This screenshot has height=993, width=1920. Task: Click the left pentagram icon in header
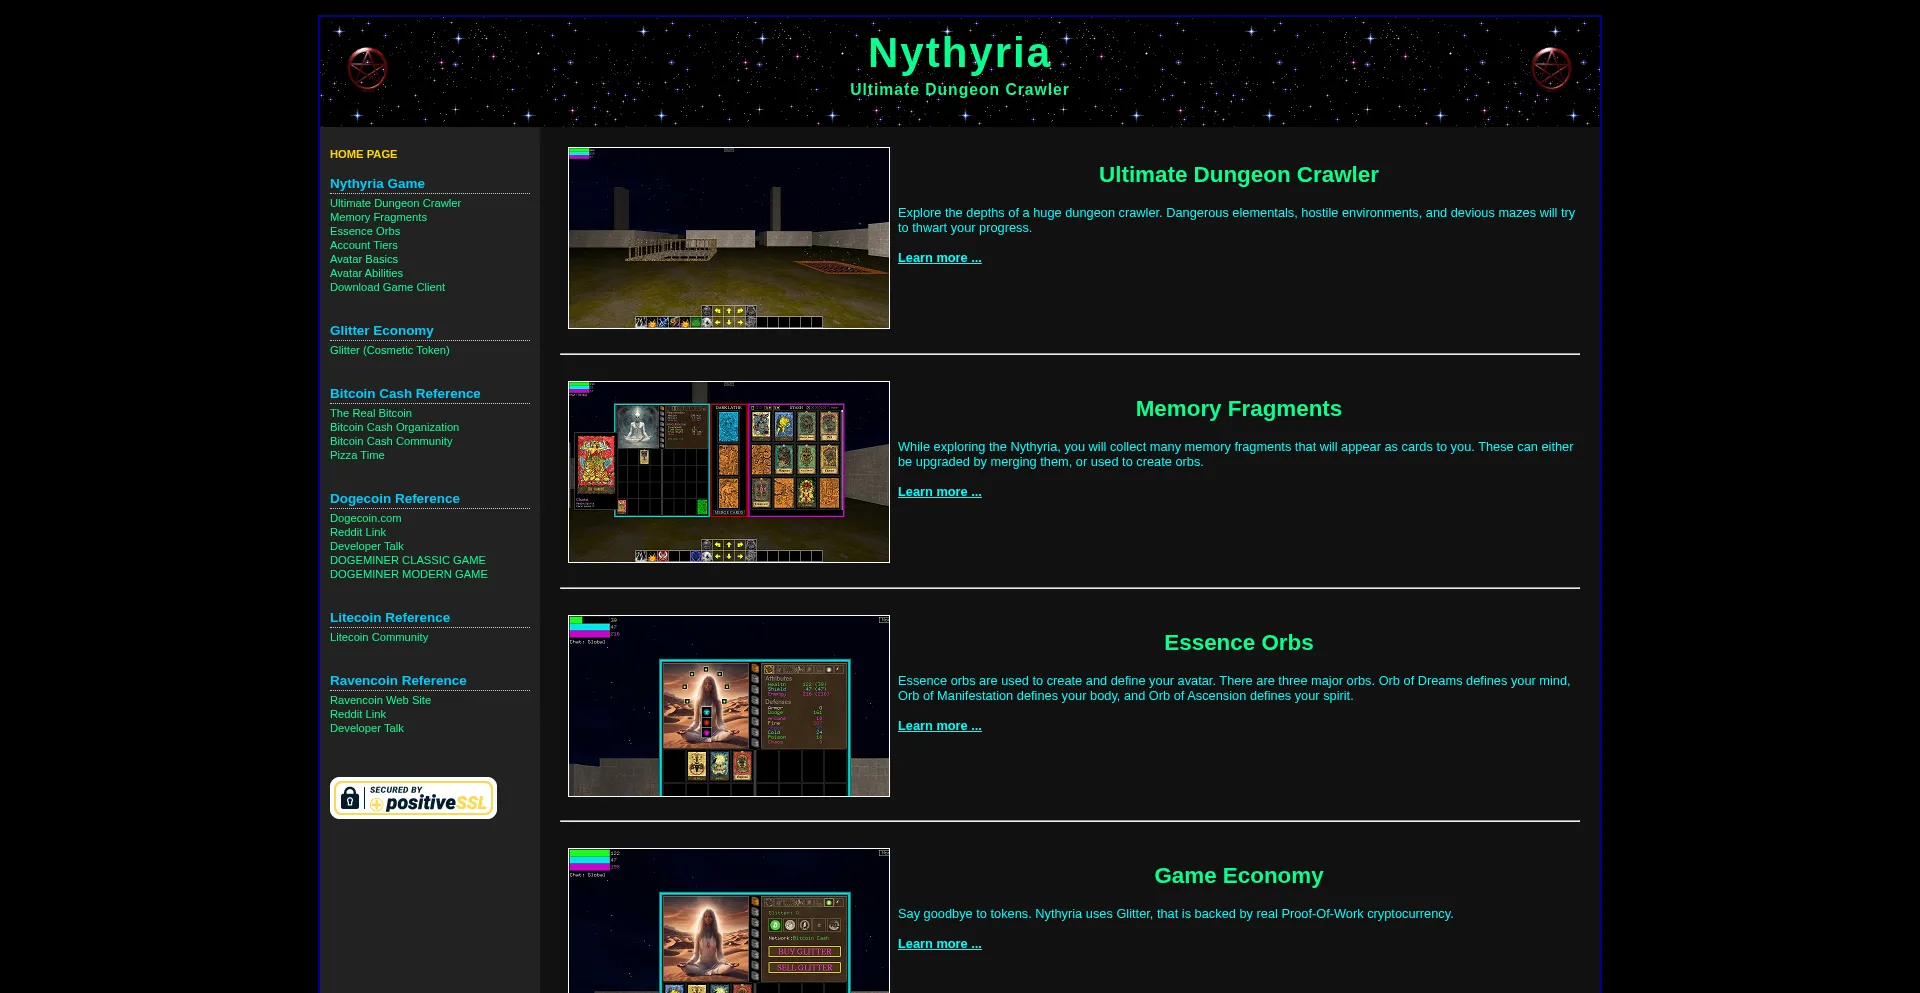[x=367, y=69]
